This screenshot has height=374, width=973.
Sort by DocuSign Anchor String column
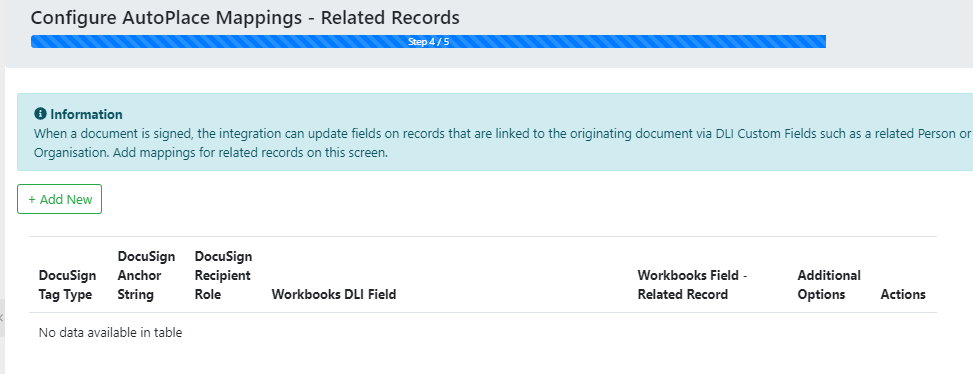[x=146, y=275]
